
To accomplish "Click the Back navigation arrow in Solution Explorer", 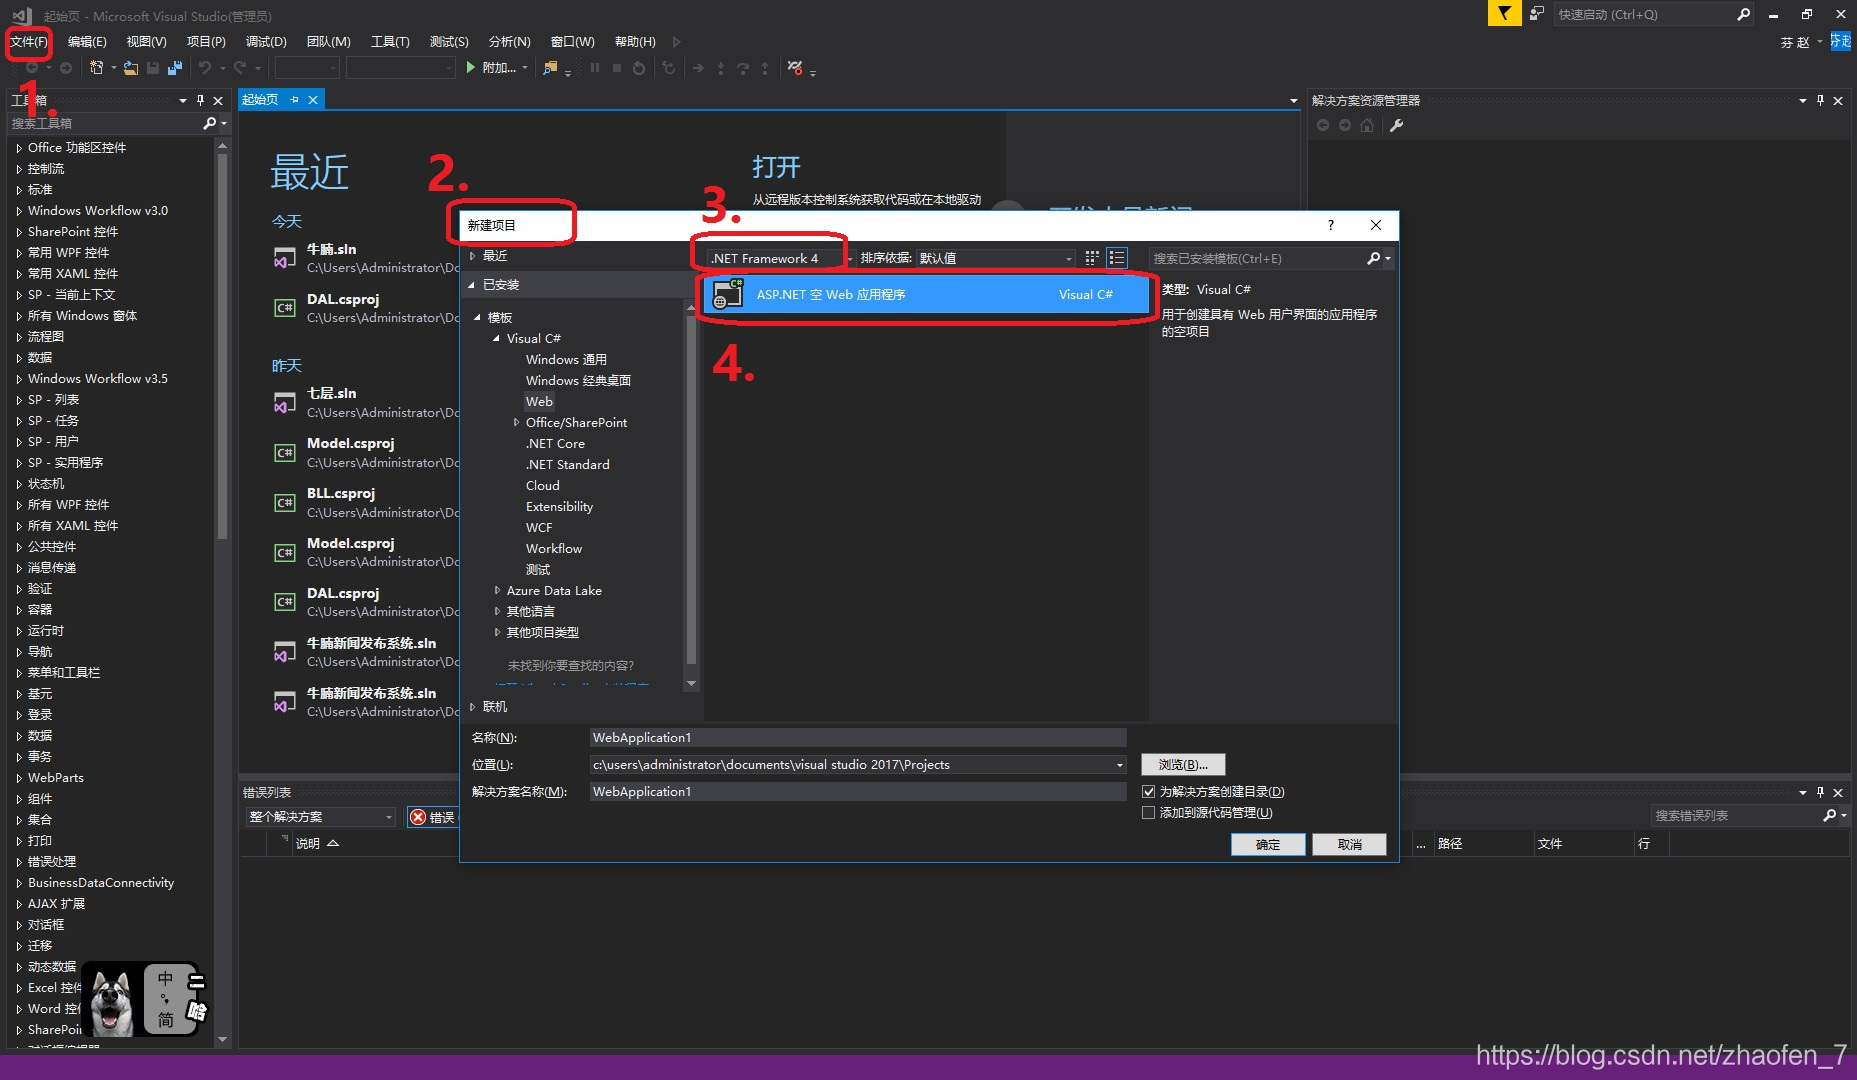I will click(x=1323, y=125).
